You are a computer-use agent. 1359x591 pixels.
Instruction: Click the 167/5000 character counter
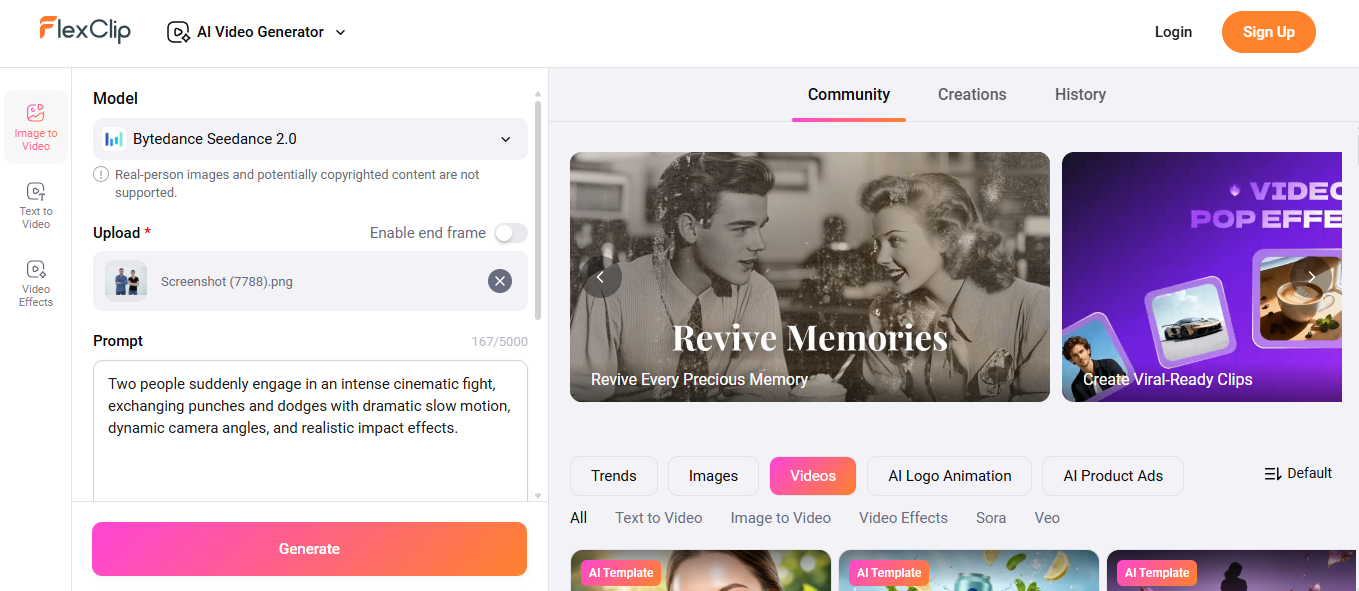coord(500,342)
